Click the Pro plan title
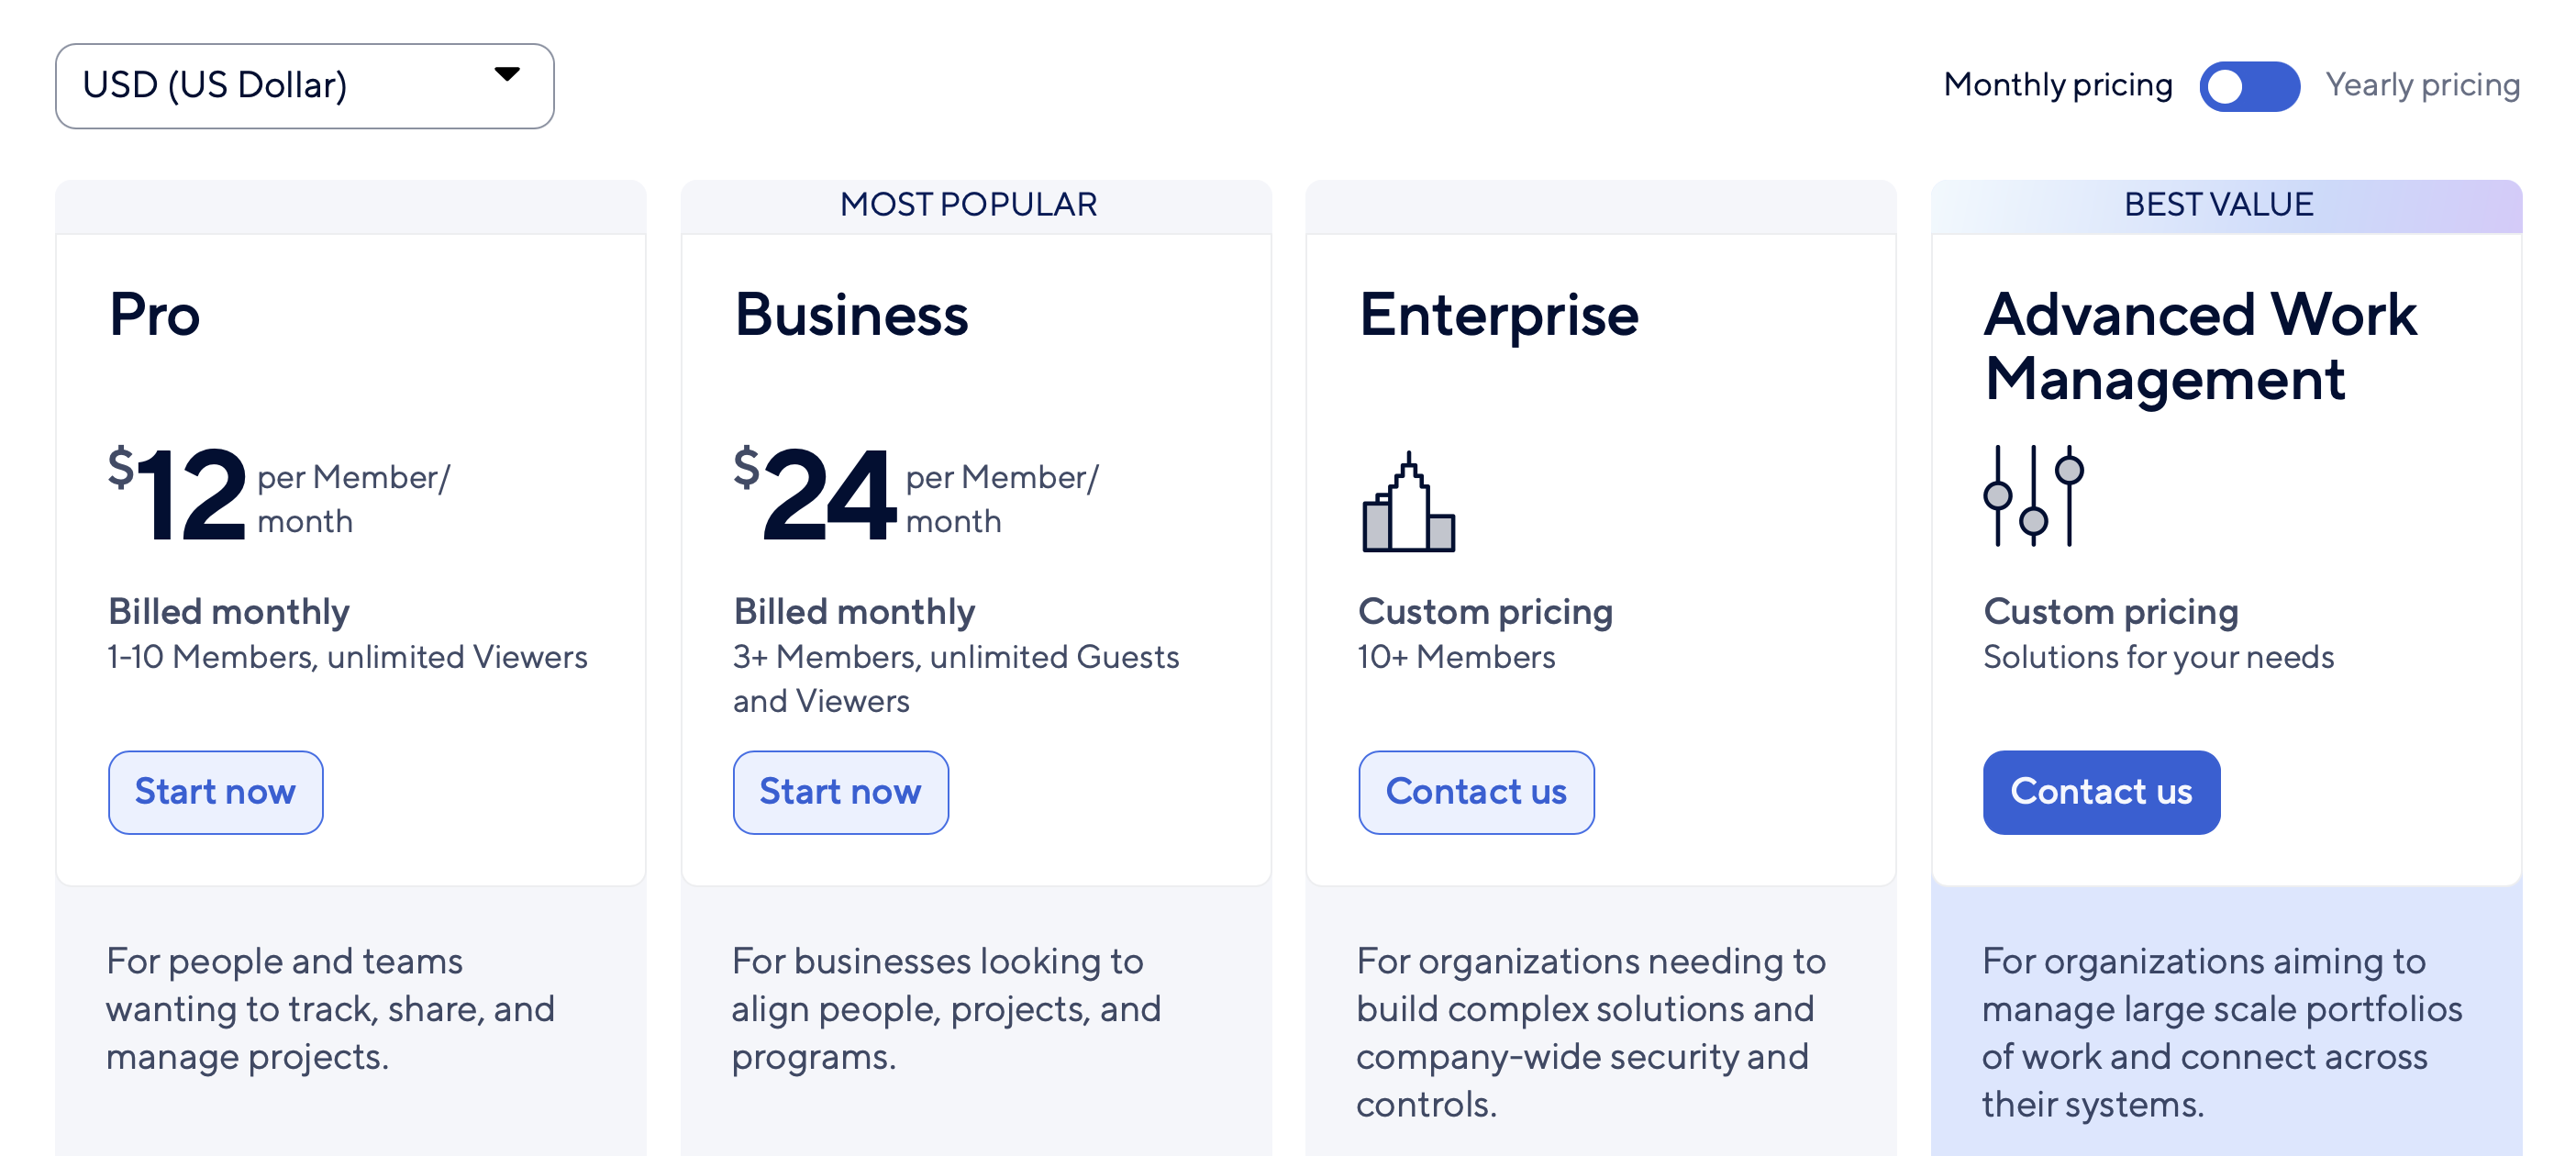 [155, 315]
